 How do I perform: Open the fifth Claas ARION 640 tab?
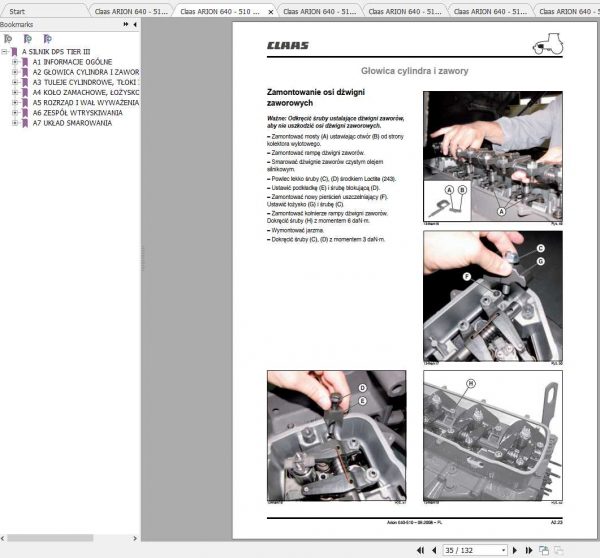coord(490,11)
